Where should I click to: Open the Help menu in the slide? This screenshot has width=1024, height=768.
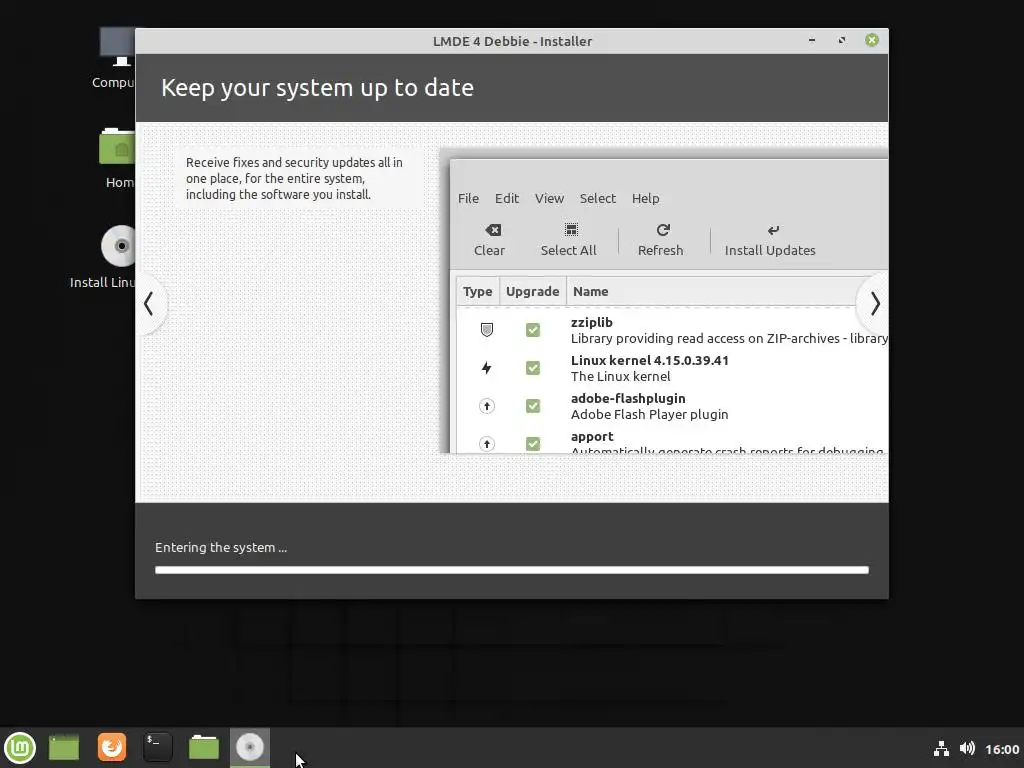(x=645, y=199)
